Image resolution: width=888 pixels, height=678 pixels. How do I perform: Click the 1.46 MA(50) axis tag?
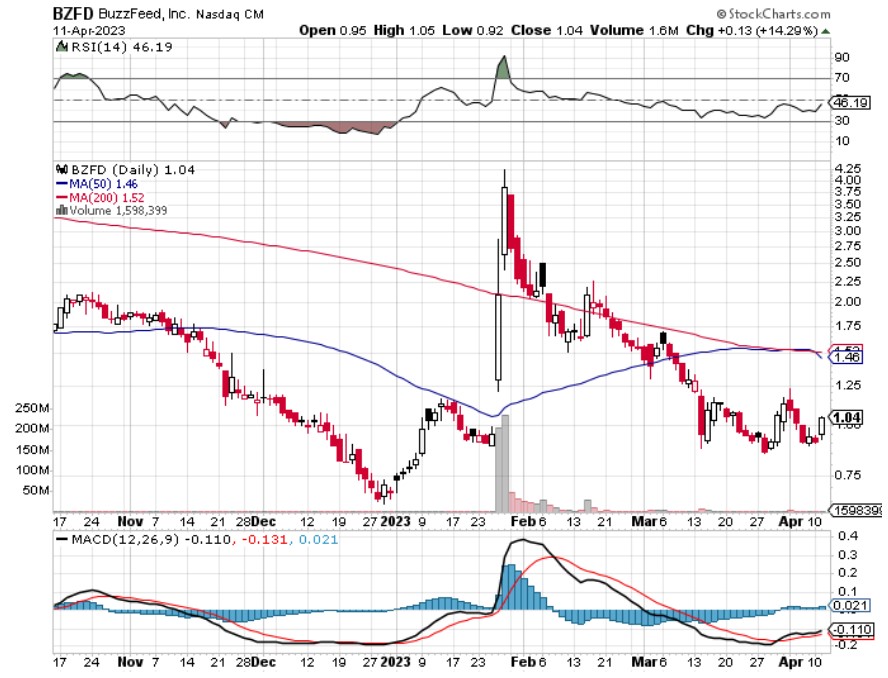click(x=846, y=357)
